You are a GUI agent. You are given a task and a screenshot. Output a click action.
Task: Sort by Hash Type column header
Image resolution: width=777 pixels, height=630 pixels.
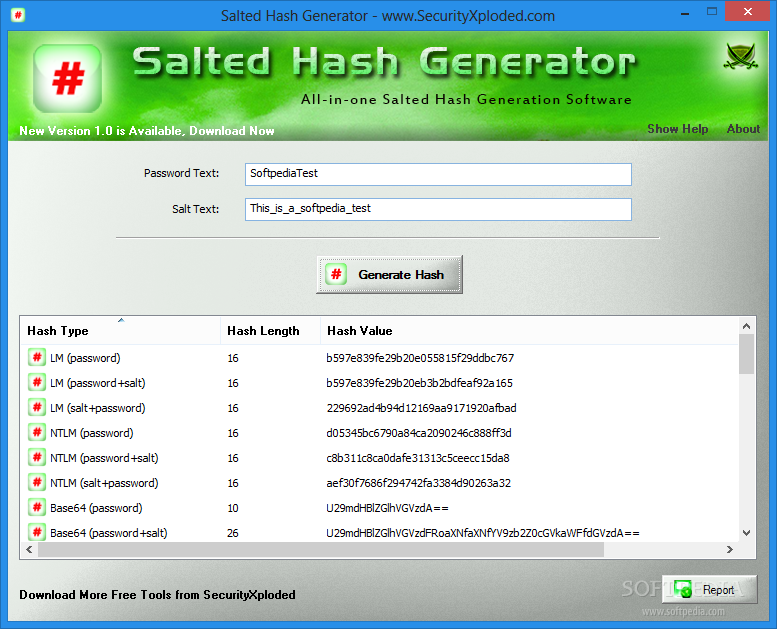tap(120, 331)
